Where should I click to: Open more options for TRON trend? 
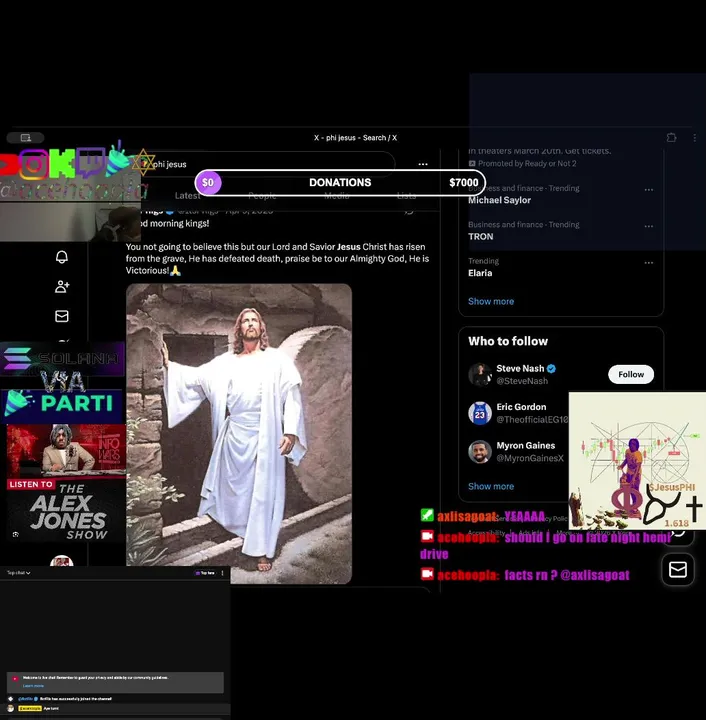click(649, 226)
